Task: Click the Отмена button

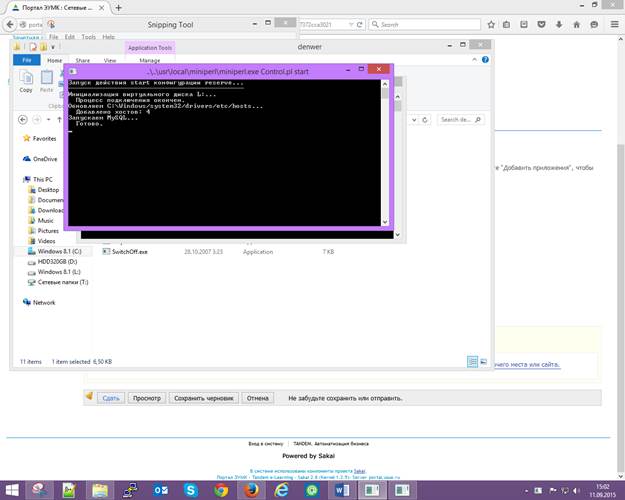Action: click(257, 398)
